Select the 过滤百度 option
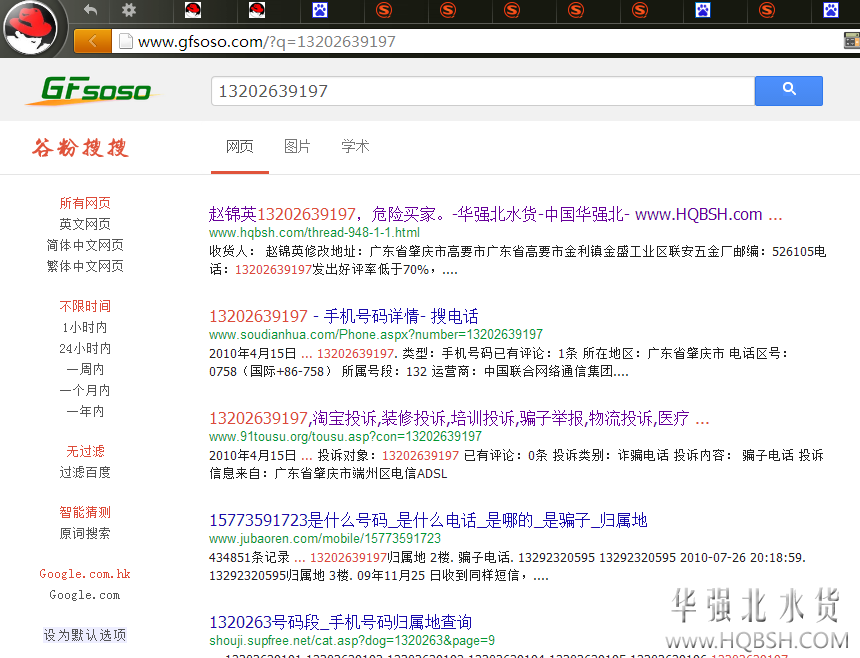This screenshot has height=658, width=860. tap(85, 472)
